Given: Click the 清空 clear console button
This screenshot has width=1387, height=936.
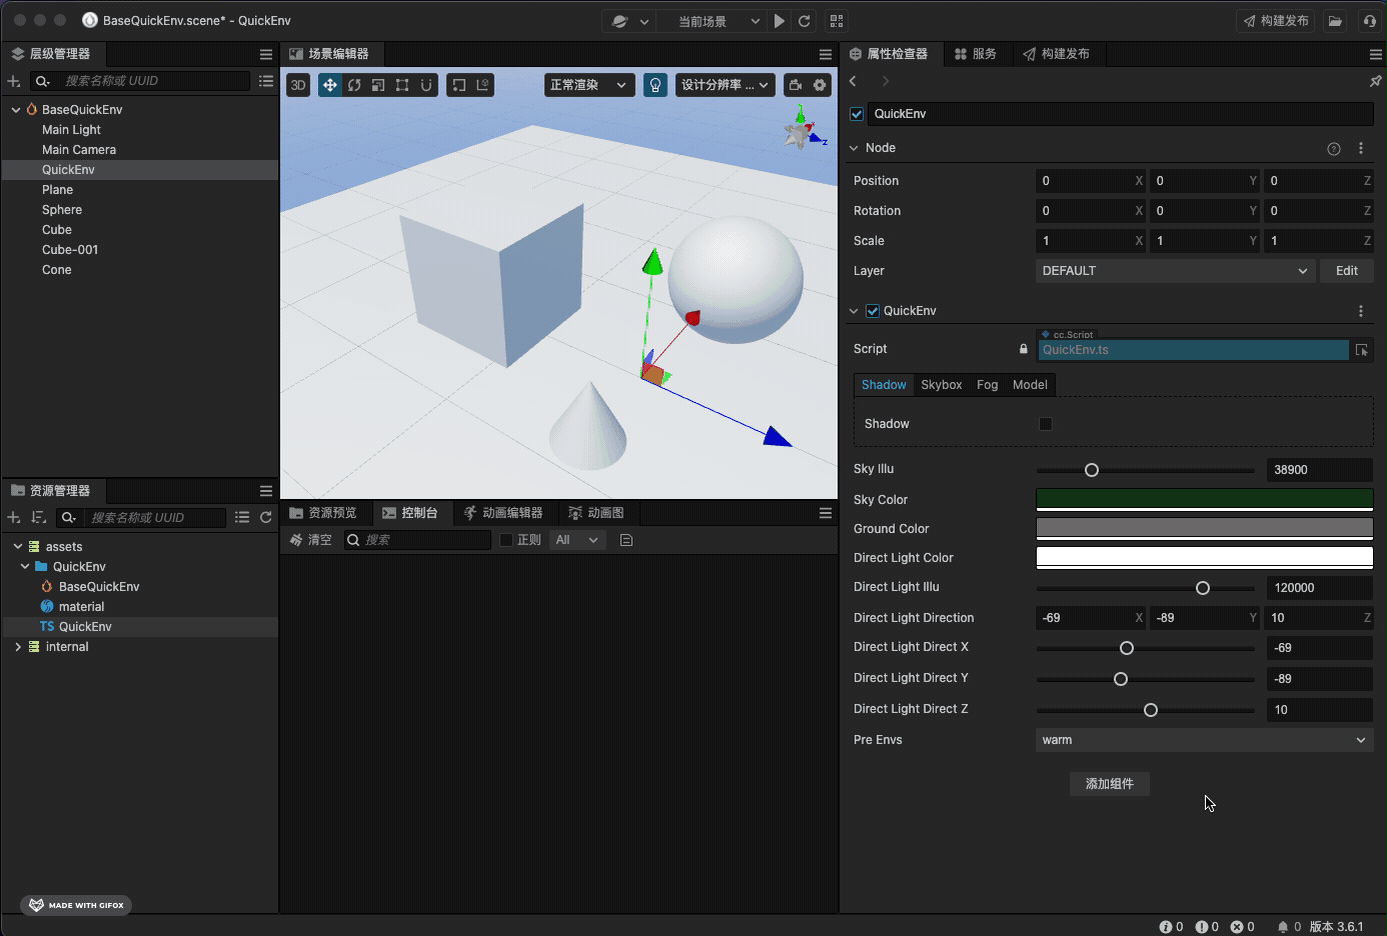Looking at the screenshot, I should [x=311, y=540].
